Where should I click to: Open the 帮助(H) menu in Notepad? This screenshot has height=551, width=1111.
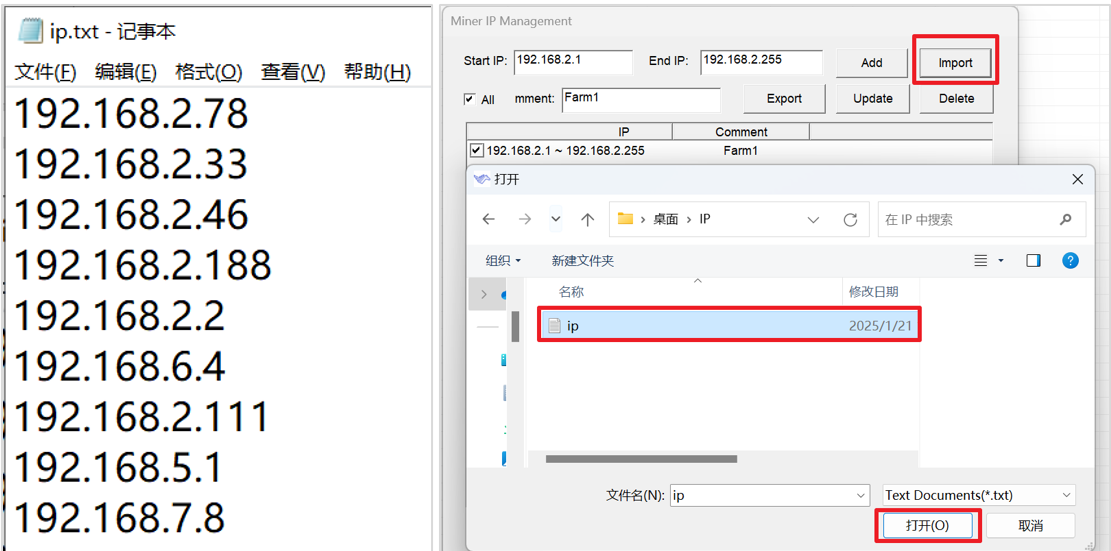click(x=377, y=72)
